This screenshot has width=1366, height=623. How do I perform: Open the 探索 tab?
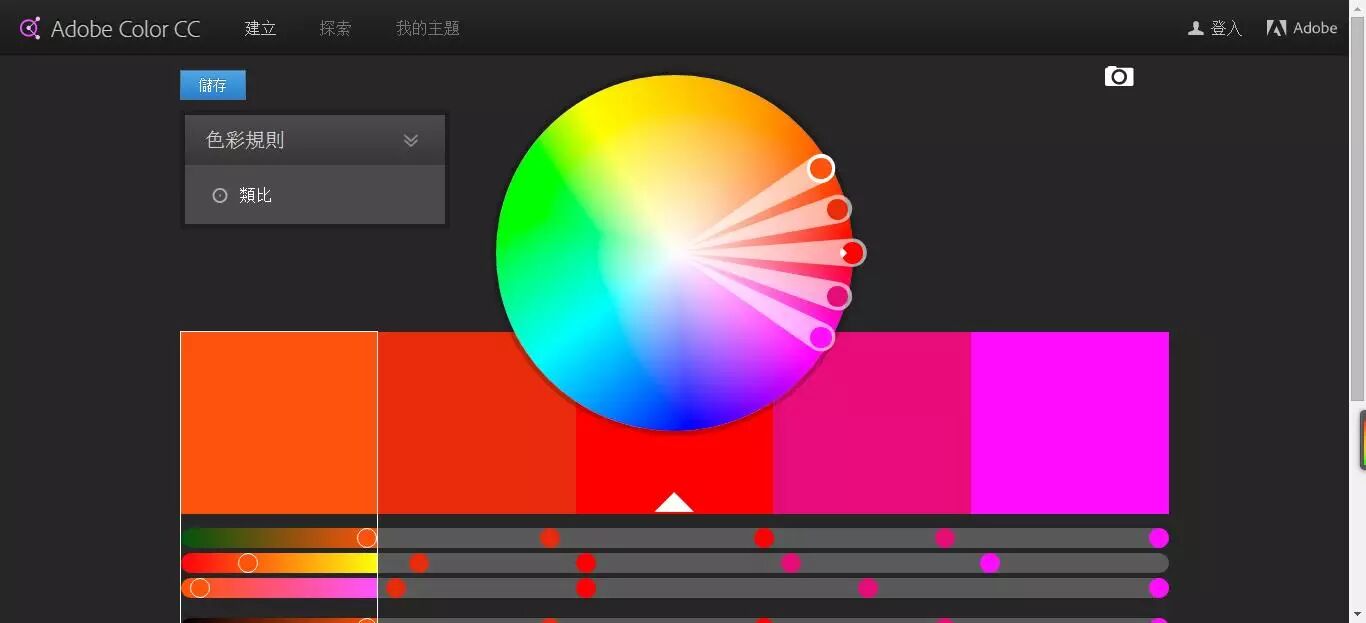tap(335, 28)
